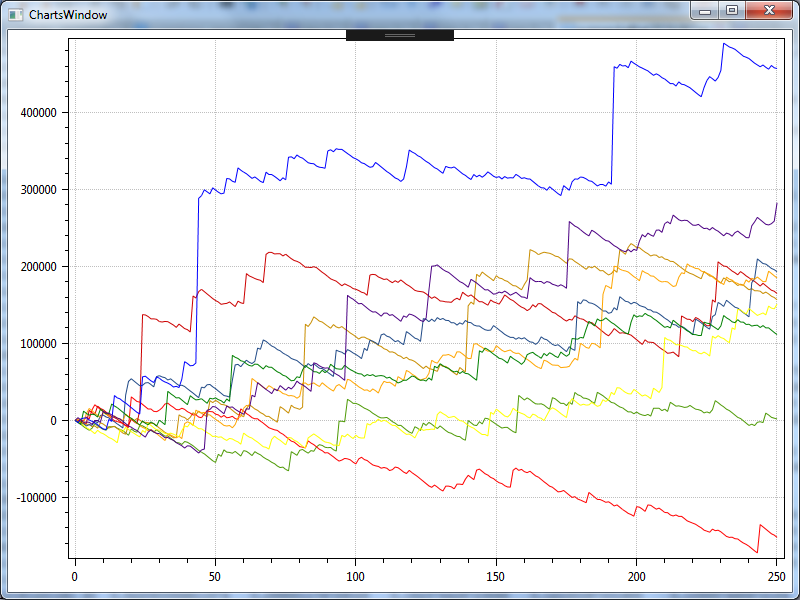Click the -100000 y-axis label
Screen dimensions: 800x600
(37, 498)
